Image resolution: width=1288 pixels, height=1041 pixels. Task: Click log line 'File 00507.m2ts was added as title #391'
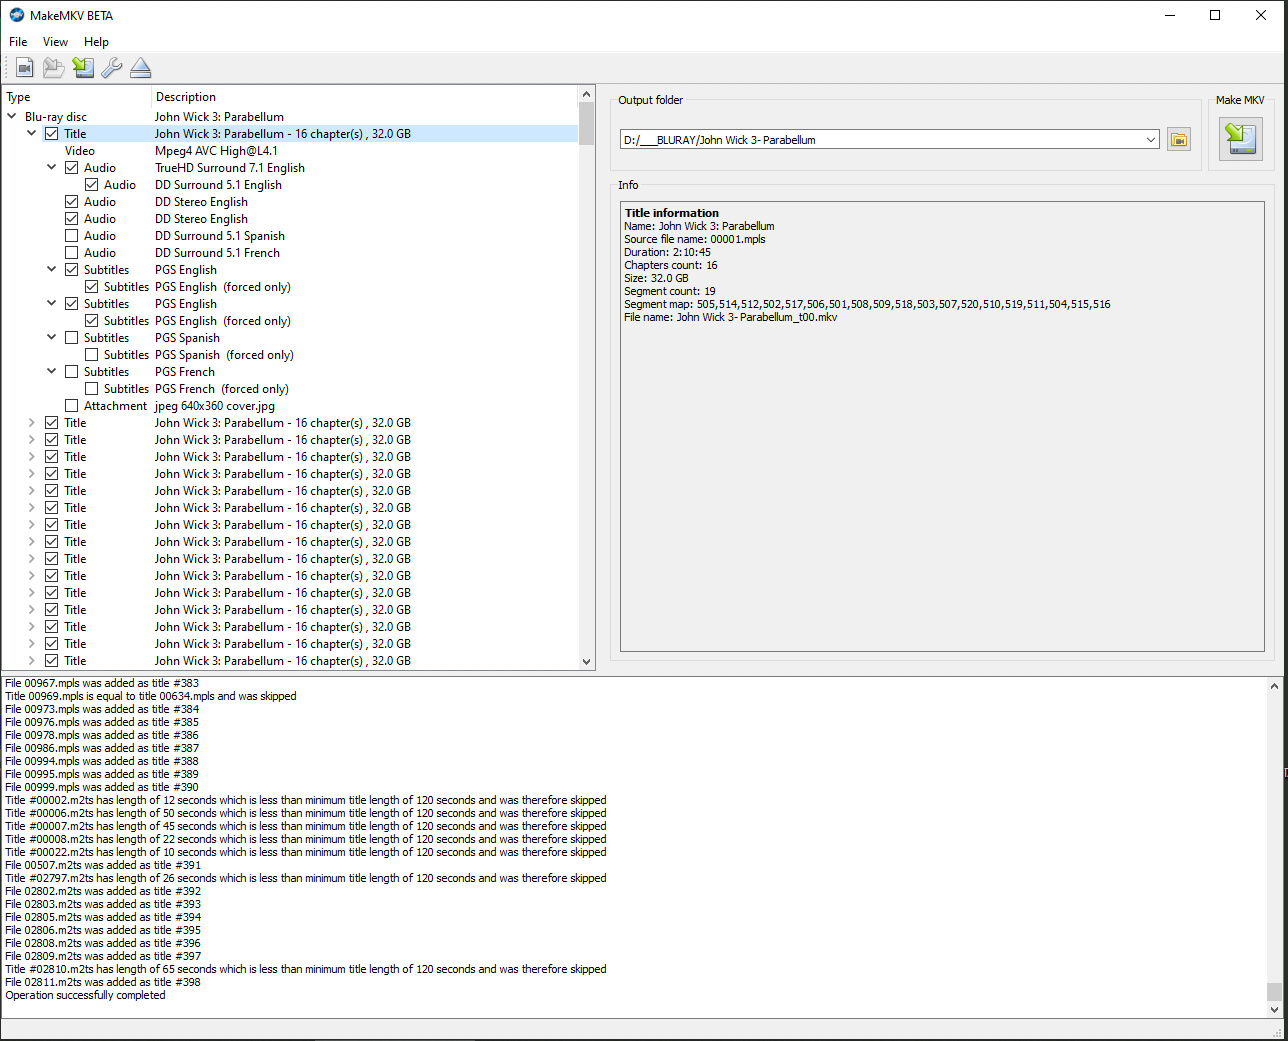click(103, 865)
